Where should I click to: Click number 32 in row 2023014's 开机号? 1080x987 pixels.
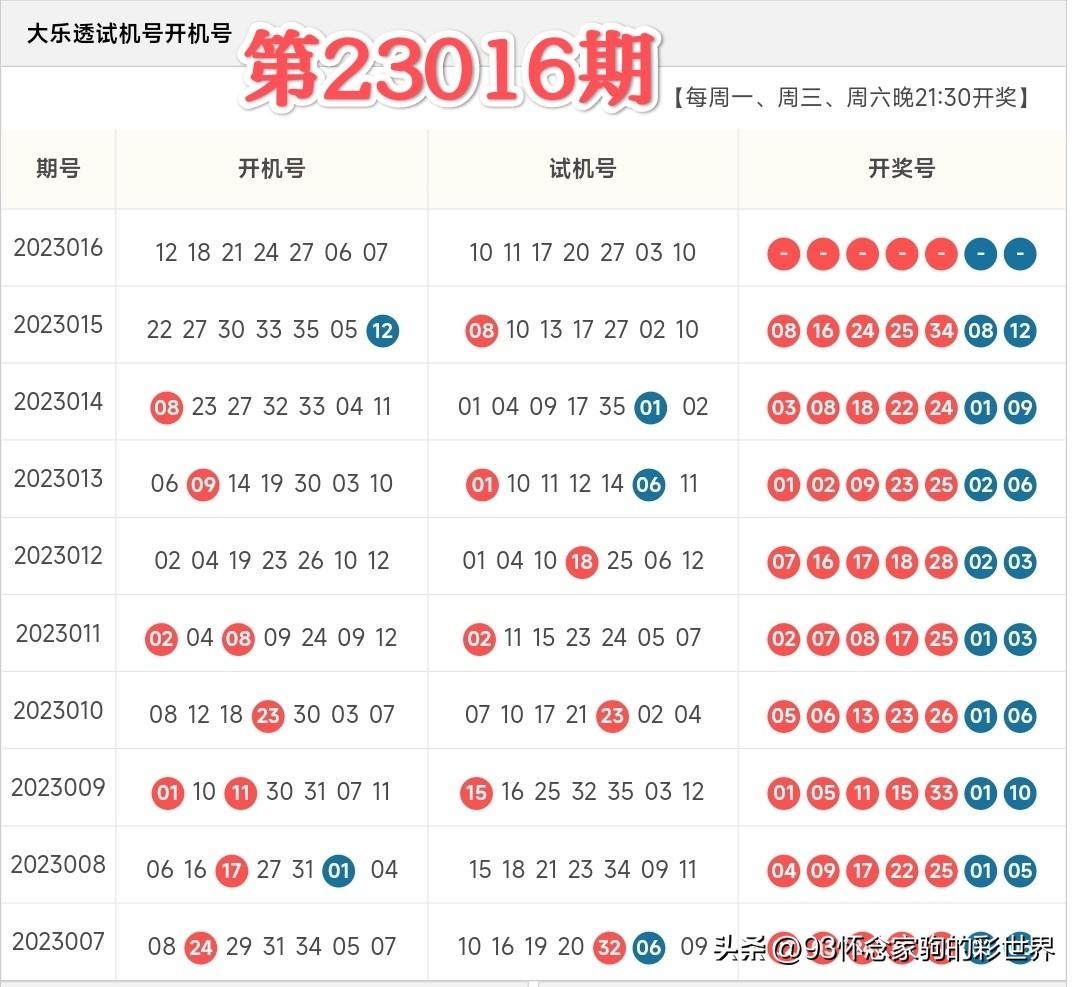click(x=275, y=407)
